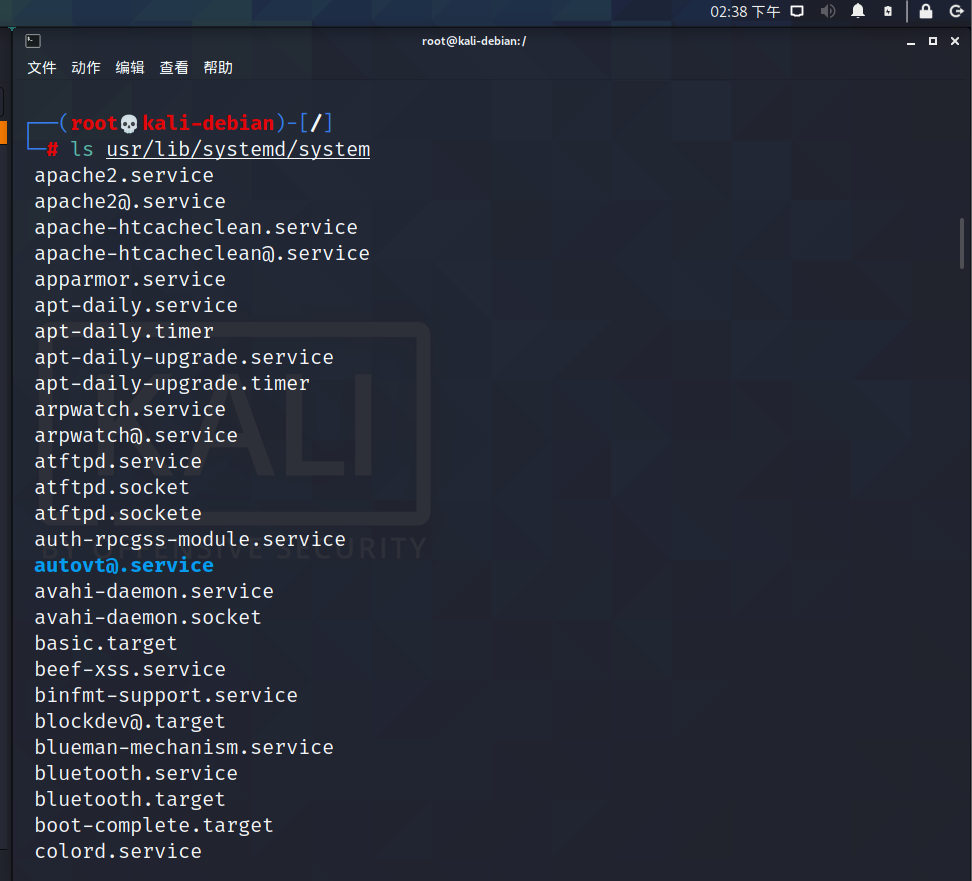Click the apparmor.service line
The image size is (972, 881).
[130, 280]
